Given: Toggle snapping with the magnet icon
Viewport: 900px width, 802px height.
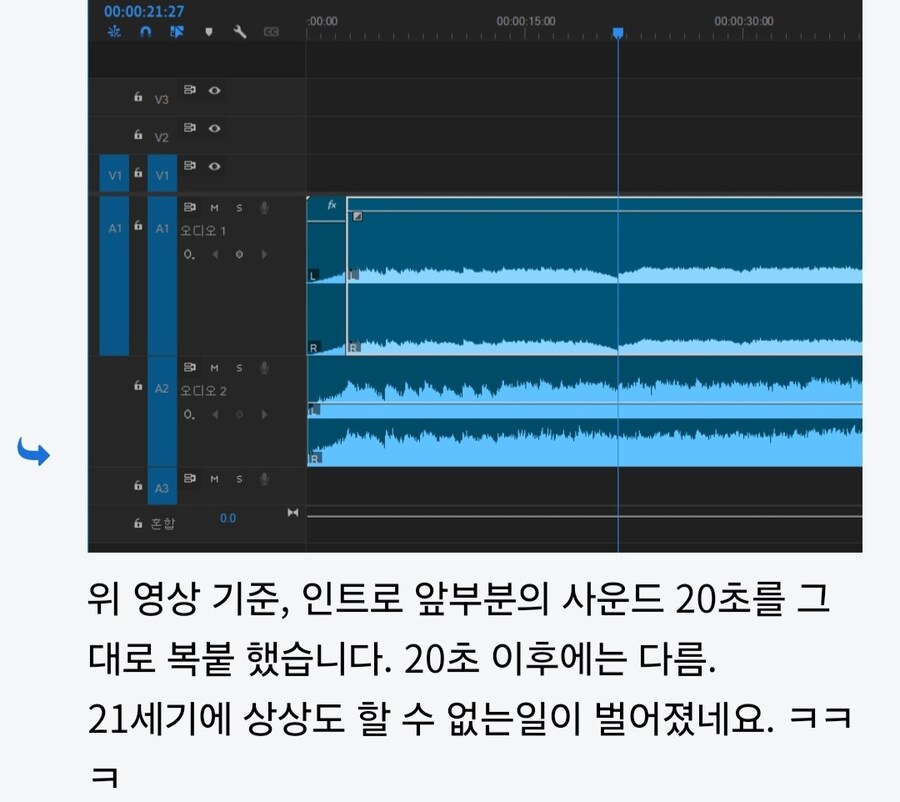Looking at the screenshot, I should [x=147, y=32].
